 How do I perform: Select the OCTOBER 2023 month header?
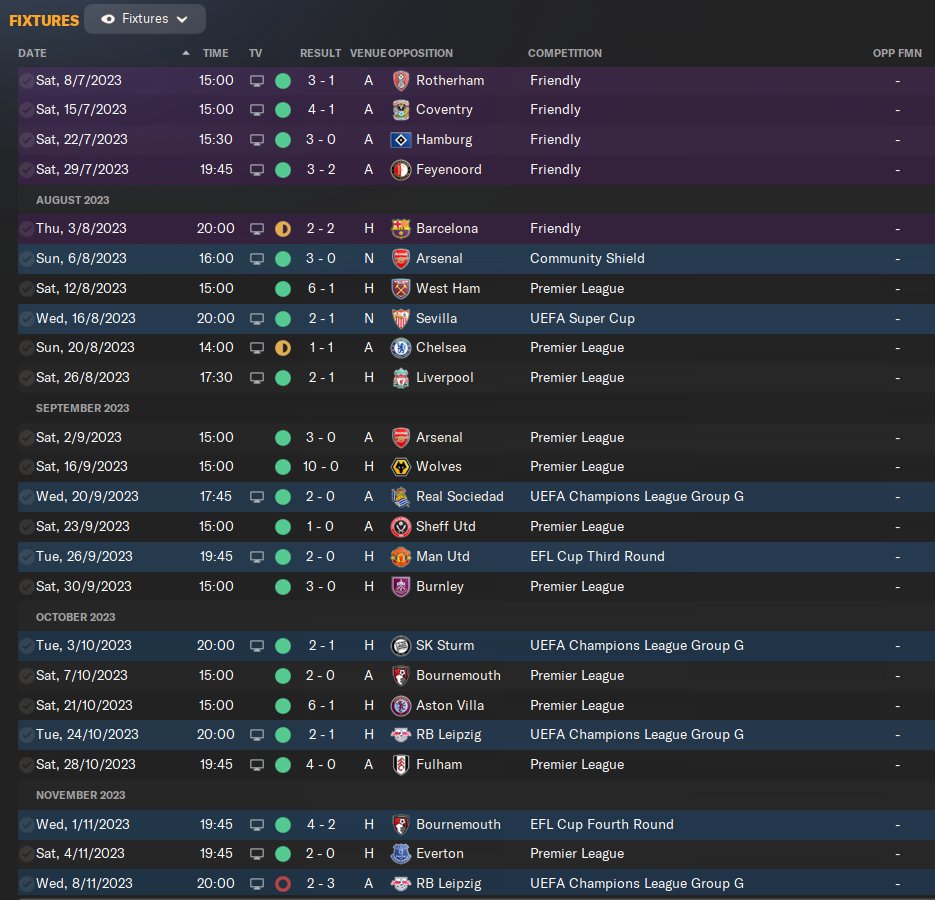pos(75,617)
